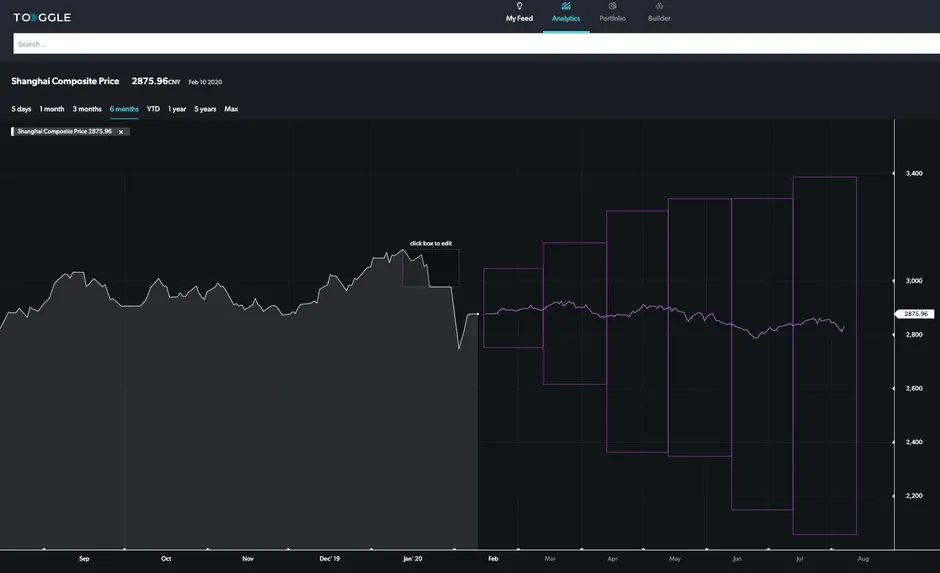940x573 pixels.
Task: Click the Aug axis label
Action: tap(863, 559)
